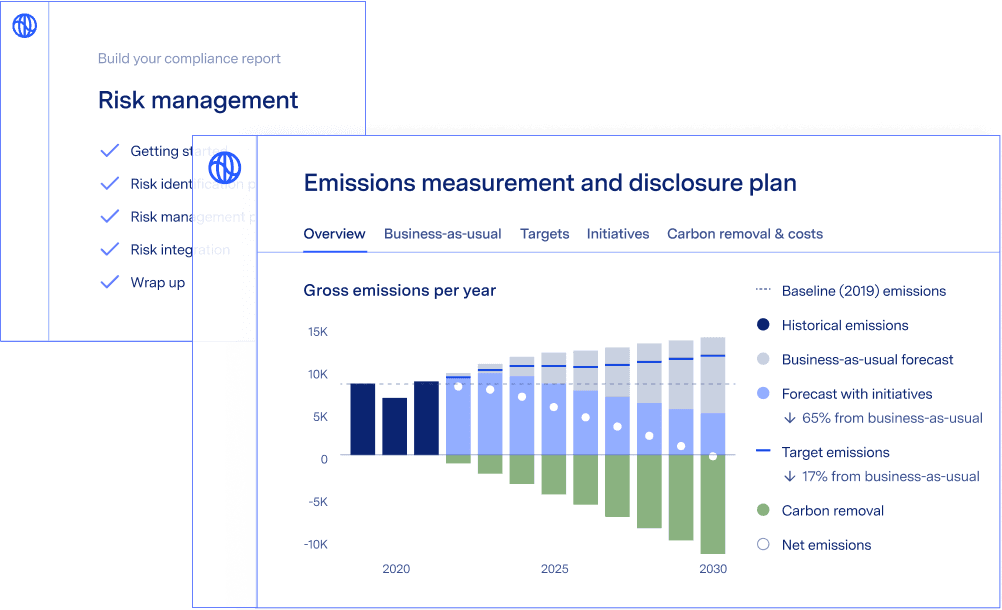
Task: Click the Business-as-usual forecast legend dot
Action: pyautogui.click(x=763, y=359)
